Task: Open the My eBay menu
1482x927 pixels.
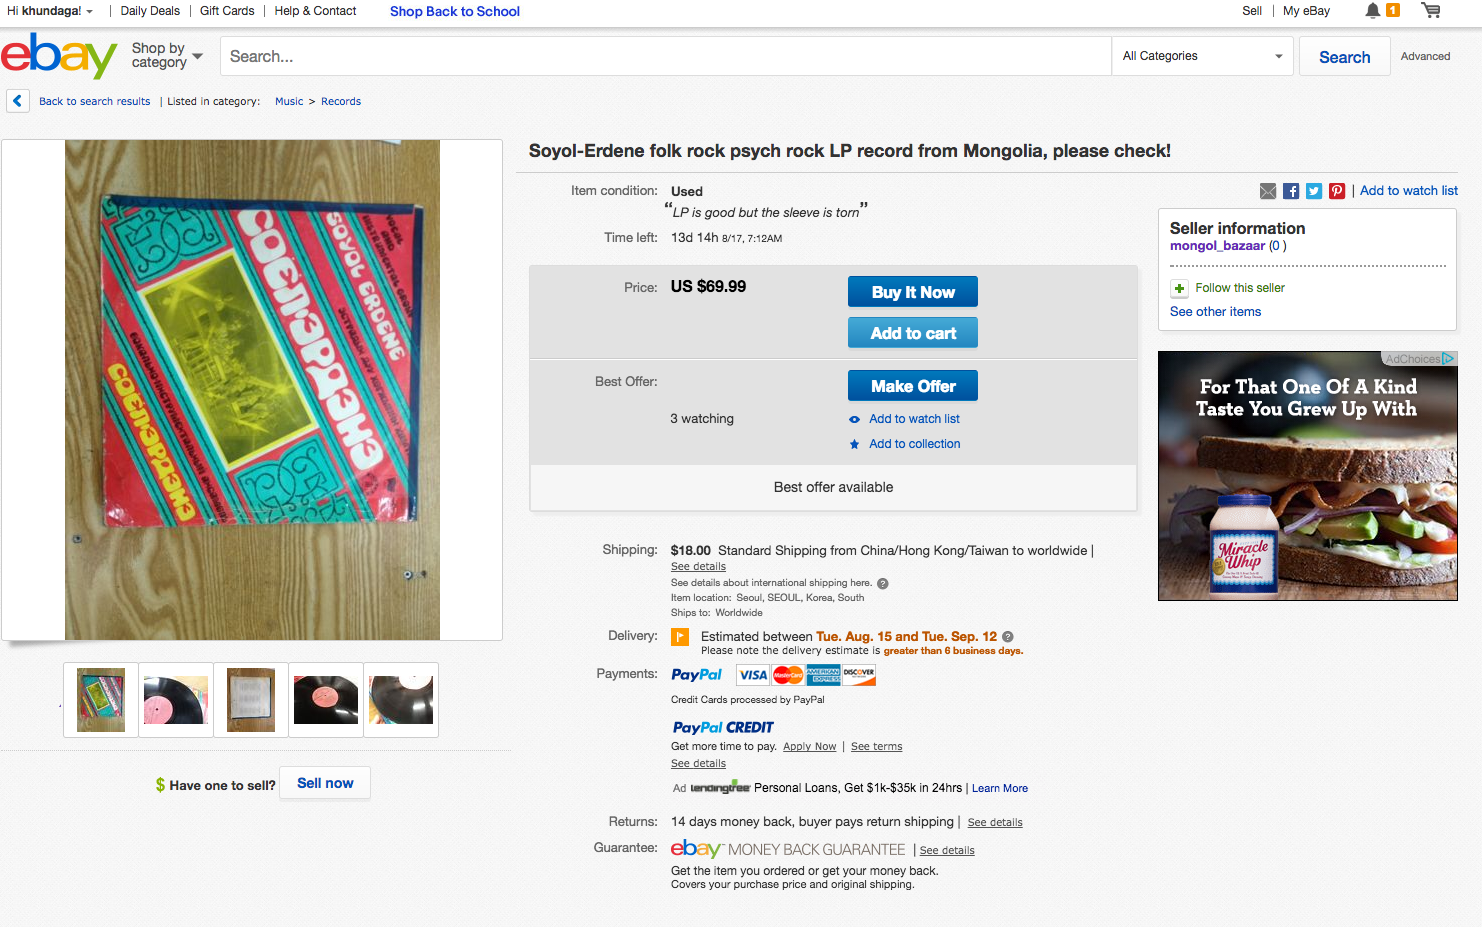Action: (x=1306, y=11)
